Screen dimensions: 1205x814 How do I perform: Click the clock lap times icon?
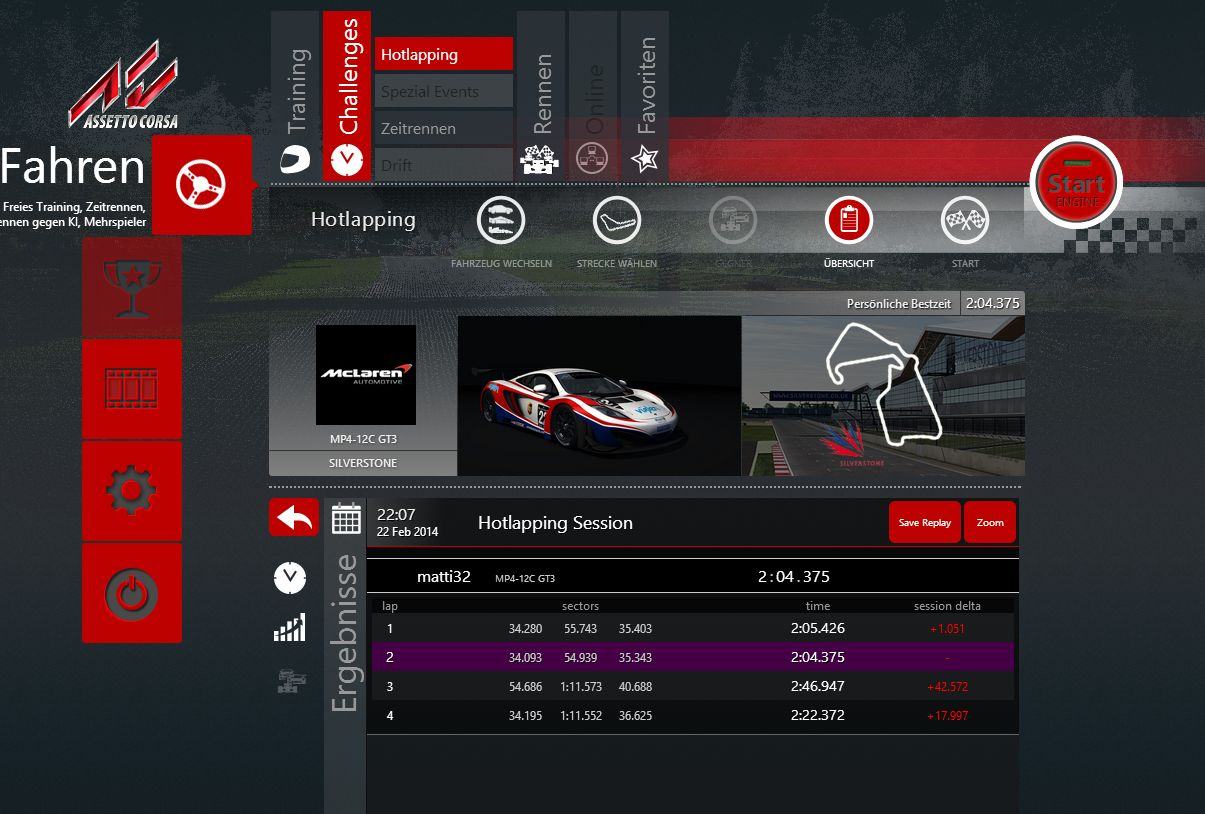[290, 577]
